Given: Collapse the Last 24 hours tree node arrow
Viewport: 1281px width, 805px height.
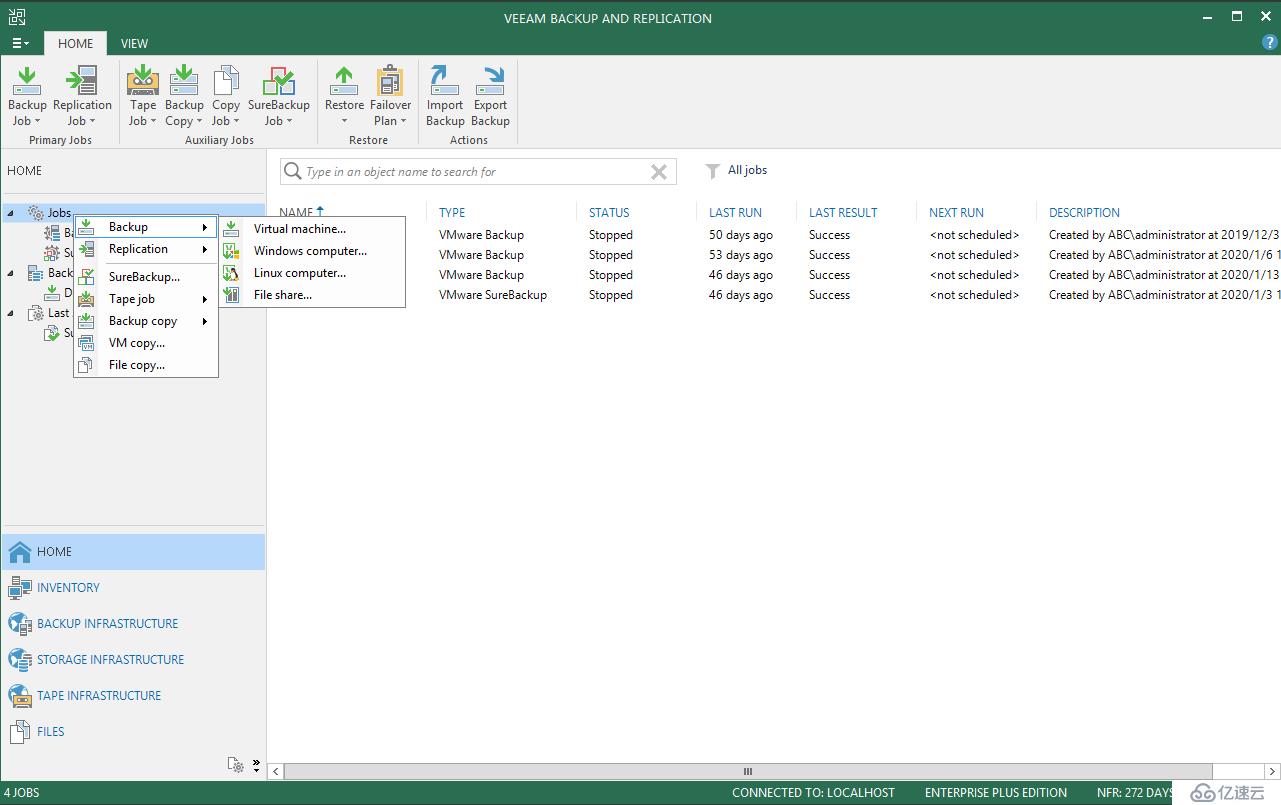Looking at the screenshot, I should (x=11, y=313).
